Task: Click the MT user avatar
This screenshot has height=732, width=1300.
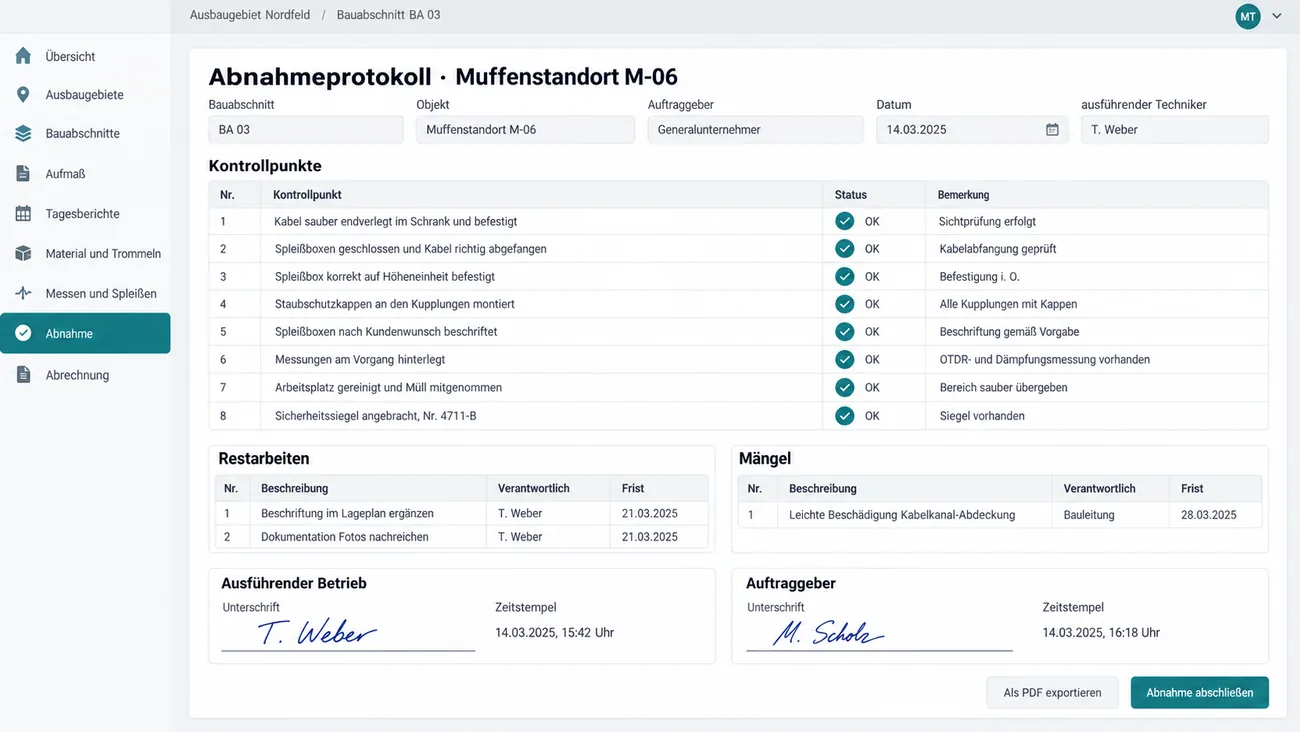Action: click(1248, 16)
